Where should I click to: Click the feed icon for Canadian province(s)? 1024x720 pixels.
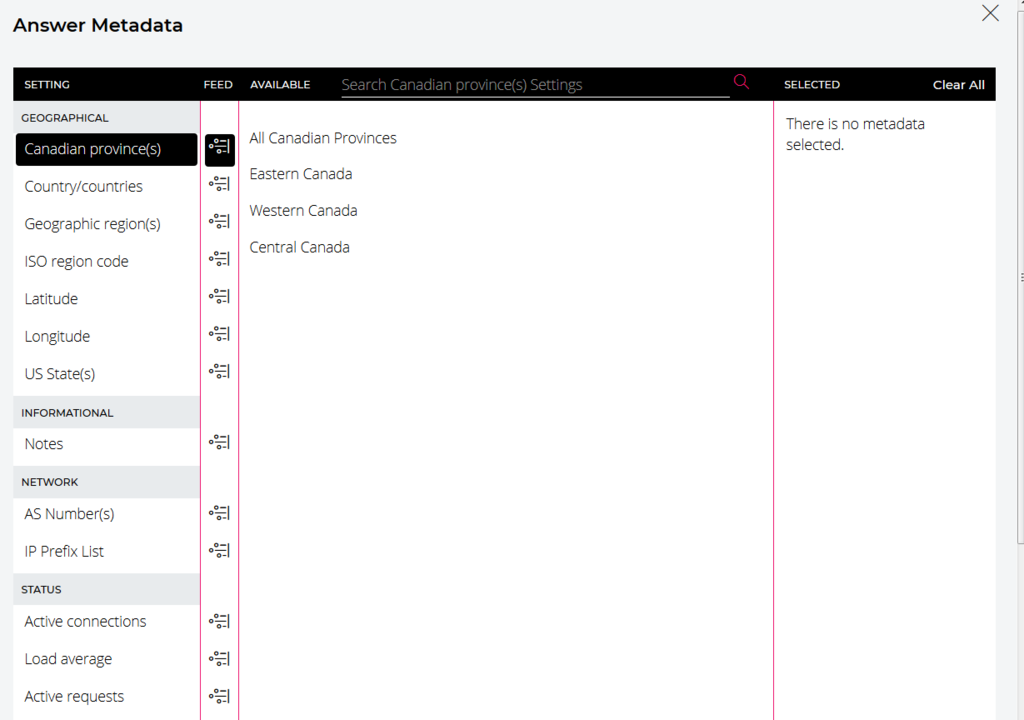[x=219, y=150]
